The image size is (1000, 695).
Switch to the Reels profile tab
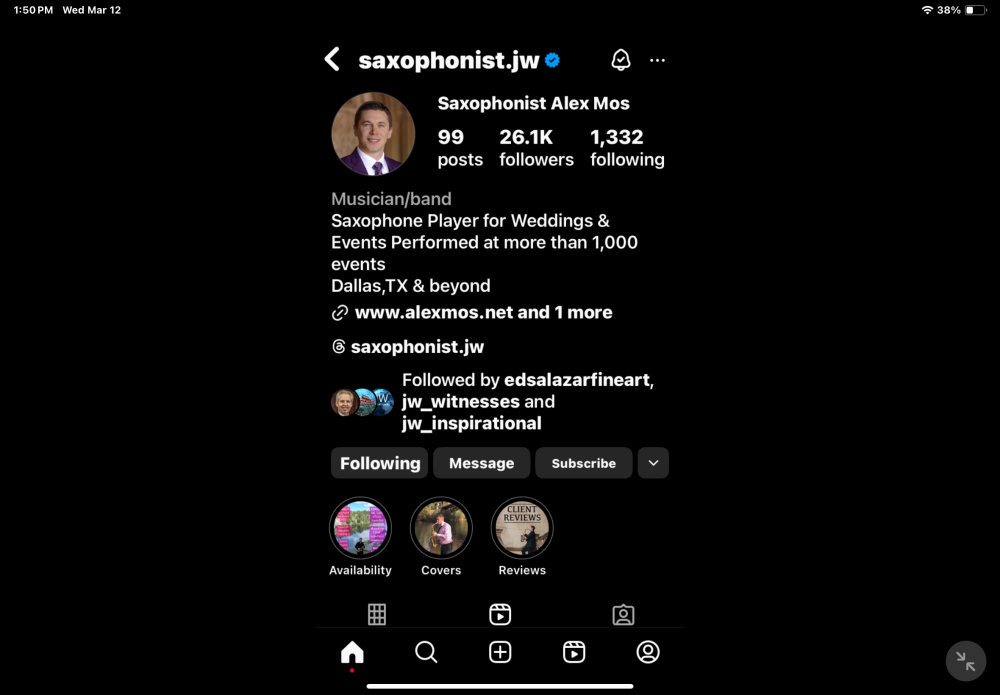pos(500,615)
